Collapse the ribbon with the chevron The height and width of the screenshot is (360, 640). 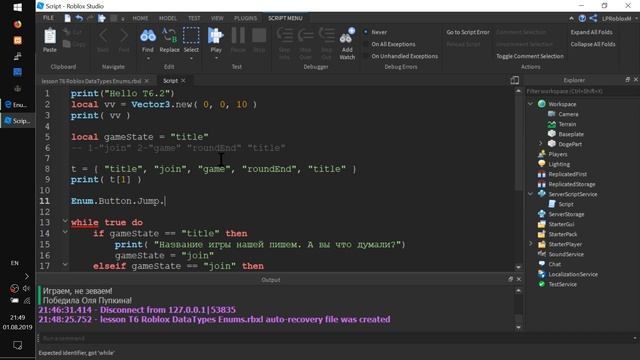point(571,18)
